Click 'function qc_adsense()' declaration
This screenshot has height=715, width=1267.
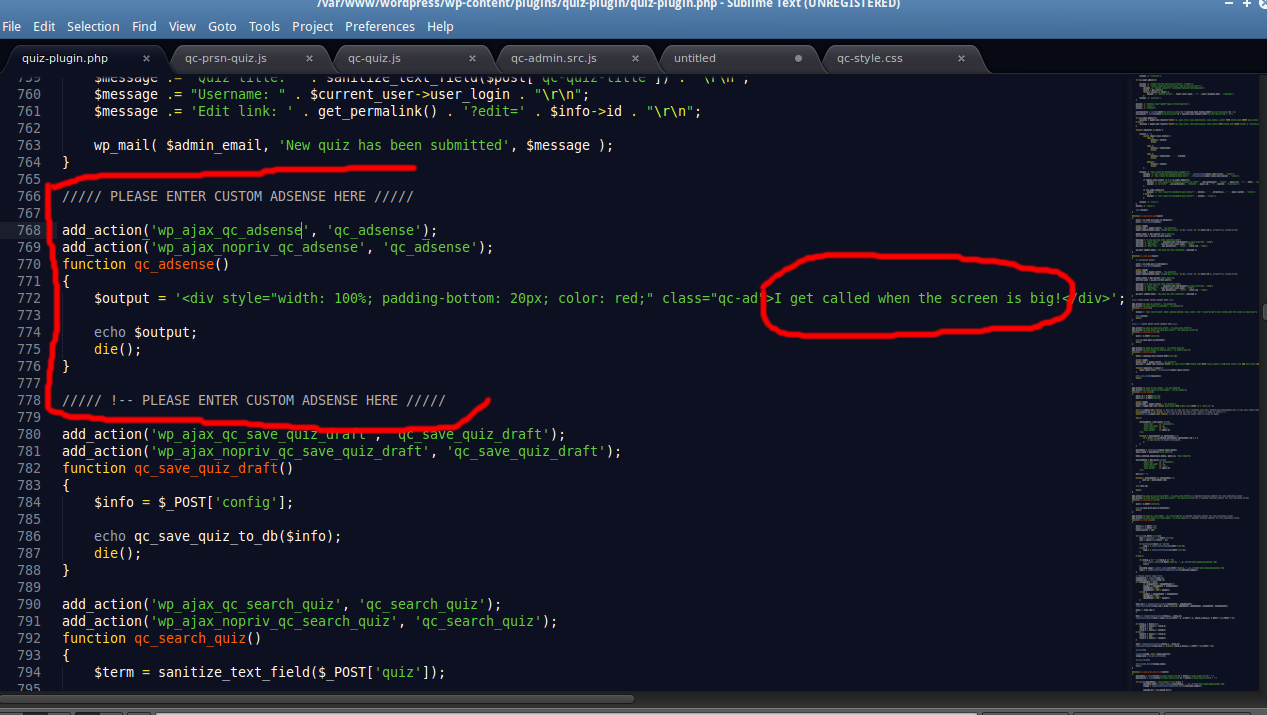click(146, 264)
